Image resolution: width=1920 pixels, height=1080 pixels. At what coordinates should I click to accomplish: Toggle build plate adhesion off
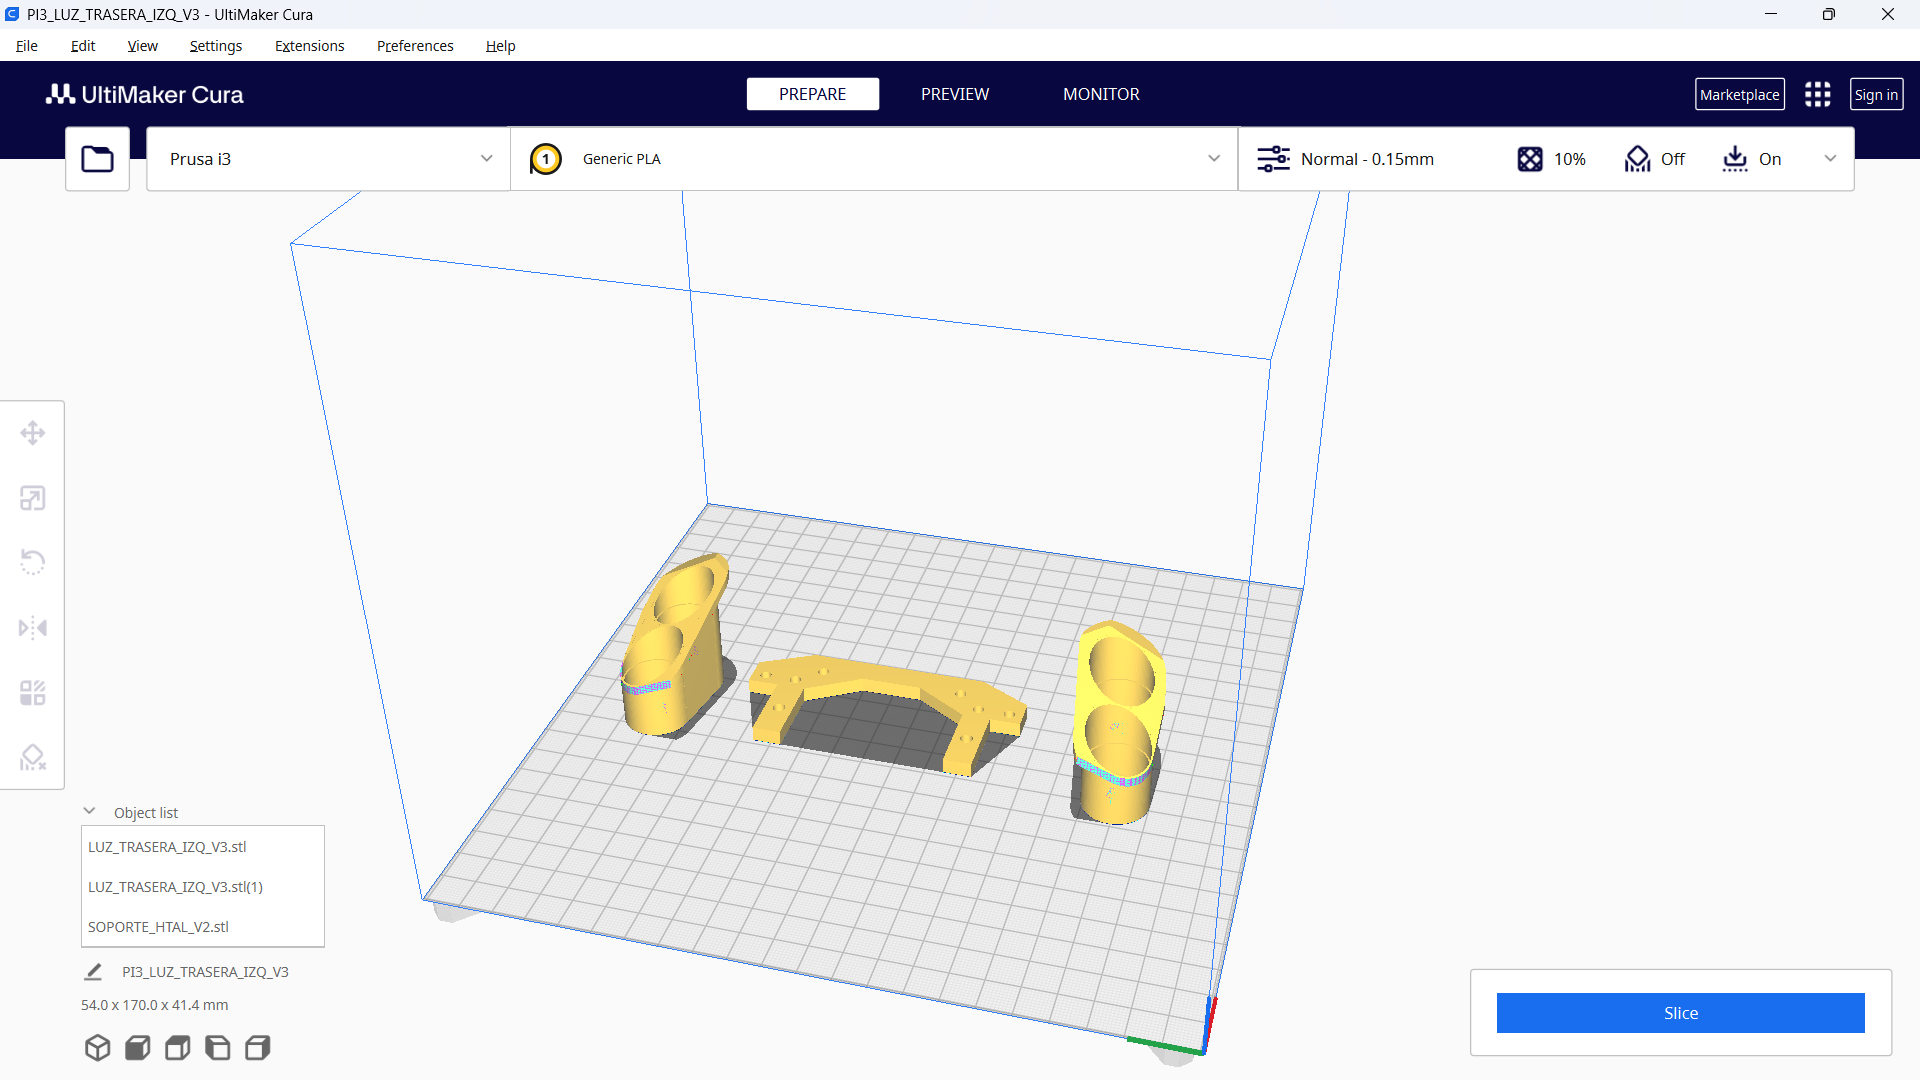coord(1751,158)
